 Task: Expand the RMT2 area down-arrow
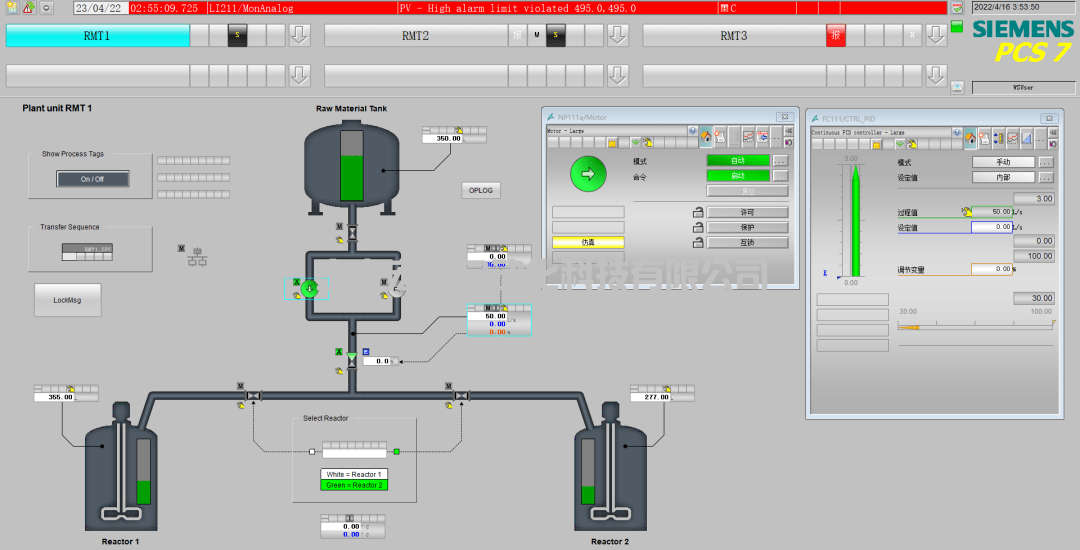618,36
